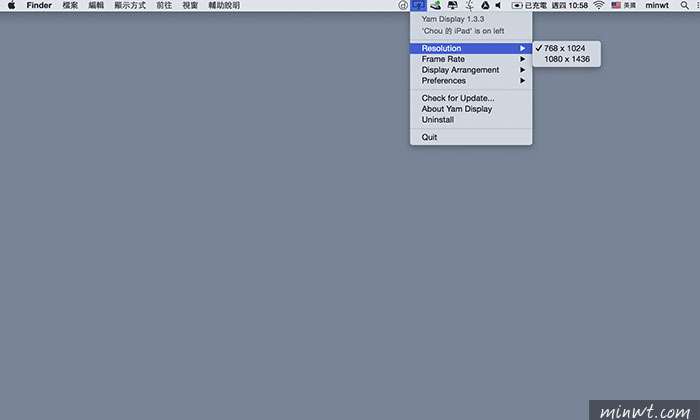Click the battery charged status icon
This screenshot has height=420, width=700.
517,5
